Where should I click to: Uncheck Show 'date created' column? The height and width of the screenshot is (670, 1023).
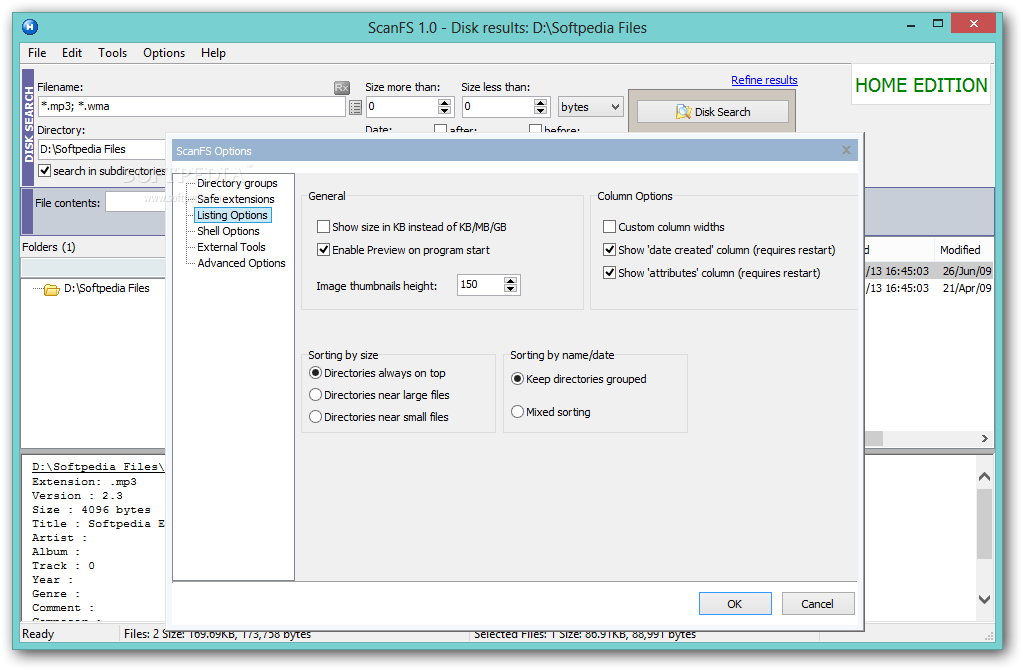click(609, 249)
